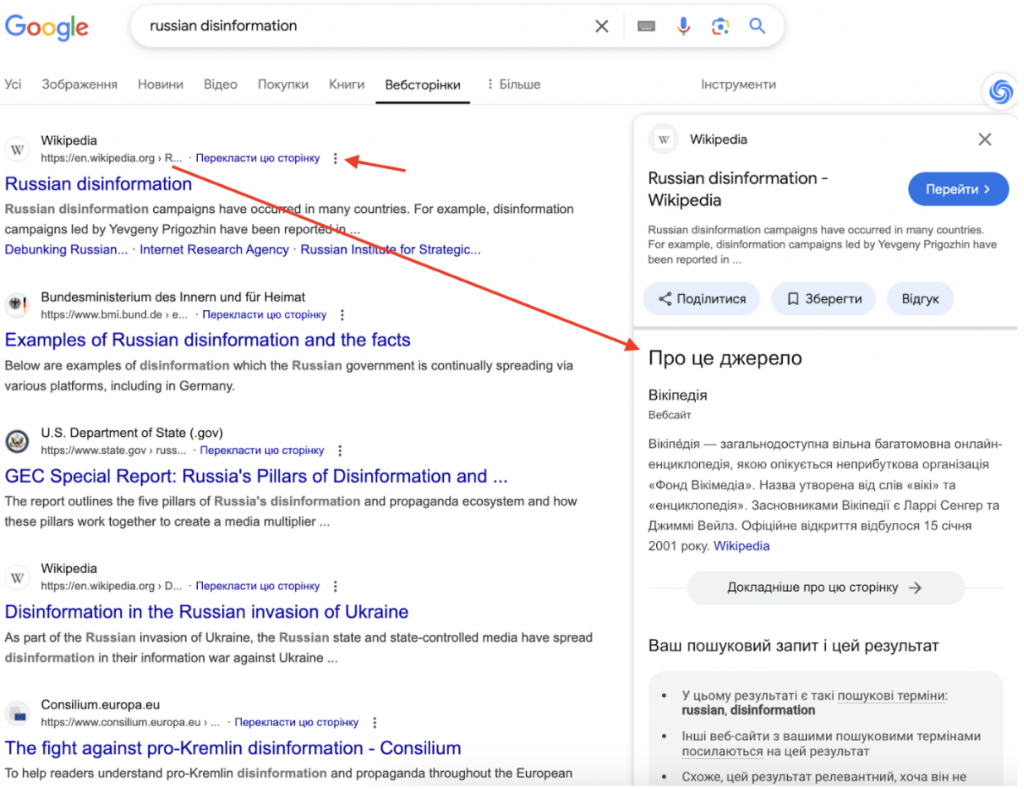Click the Зберегти save button
The height and width of the screenshot is (789, 1024).
click(x=824, y=299)
